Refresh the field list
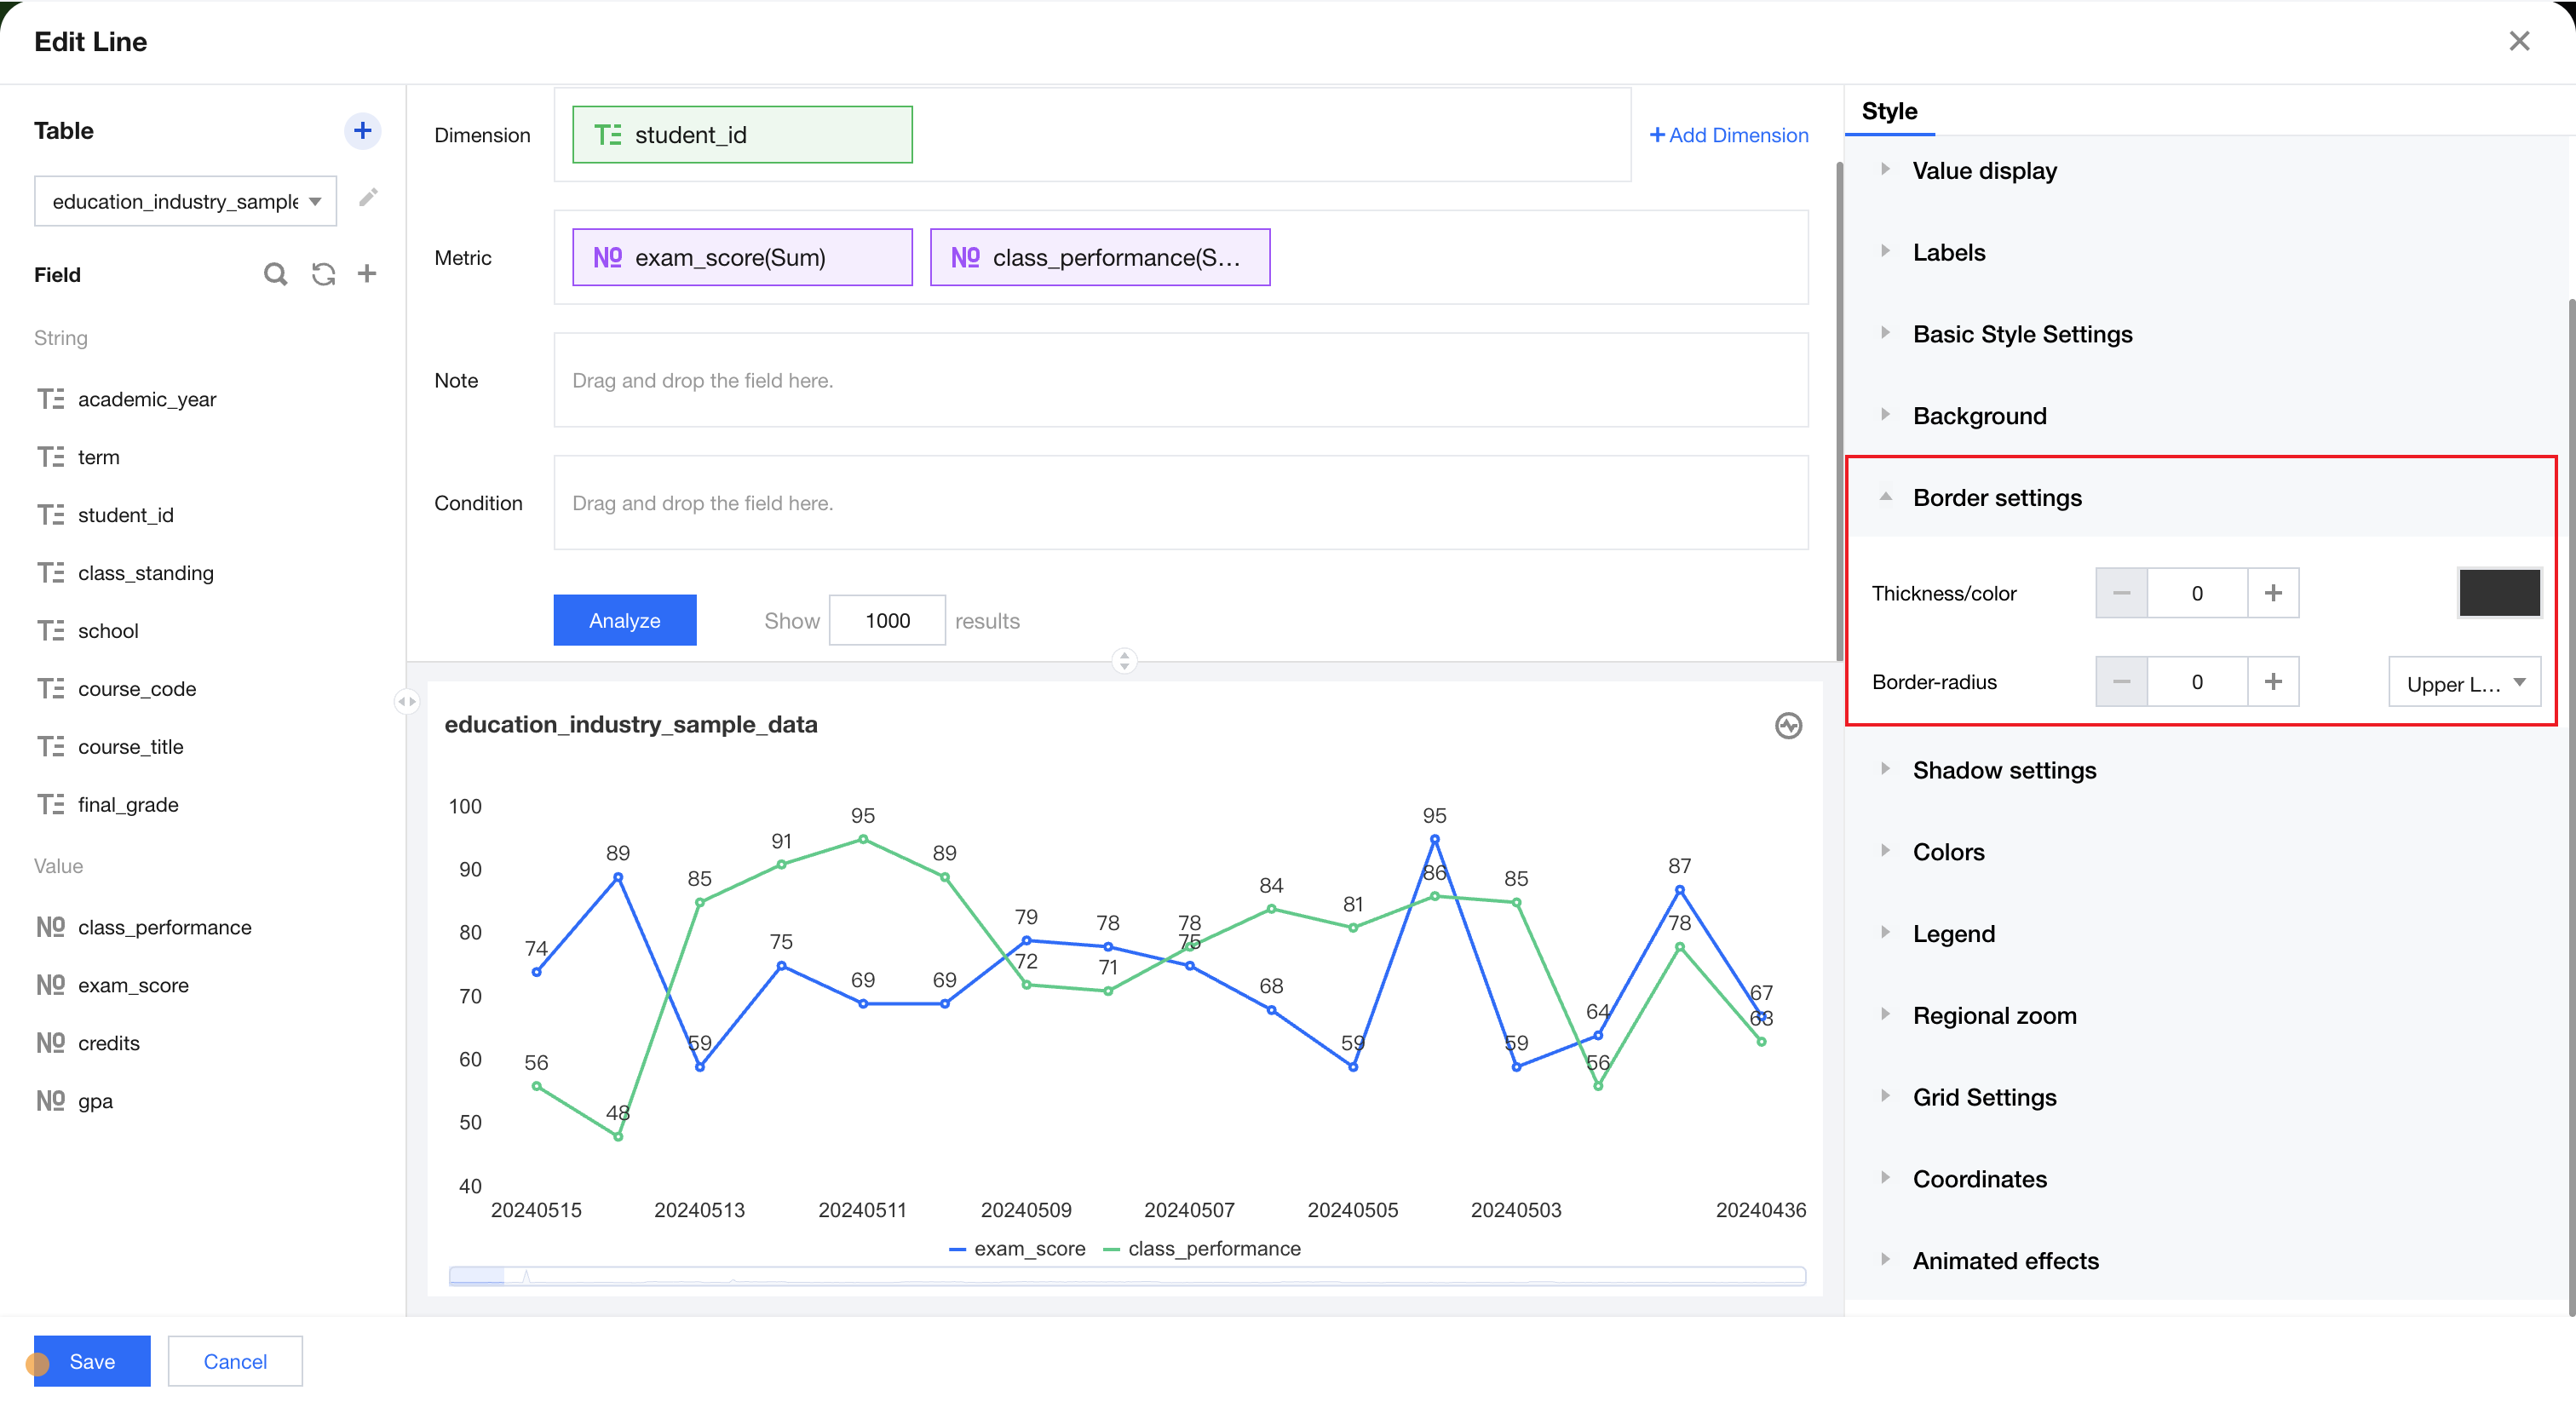Image resolution: width=2576 pixels, height=1402 pixels. (x=323, y=274)
